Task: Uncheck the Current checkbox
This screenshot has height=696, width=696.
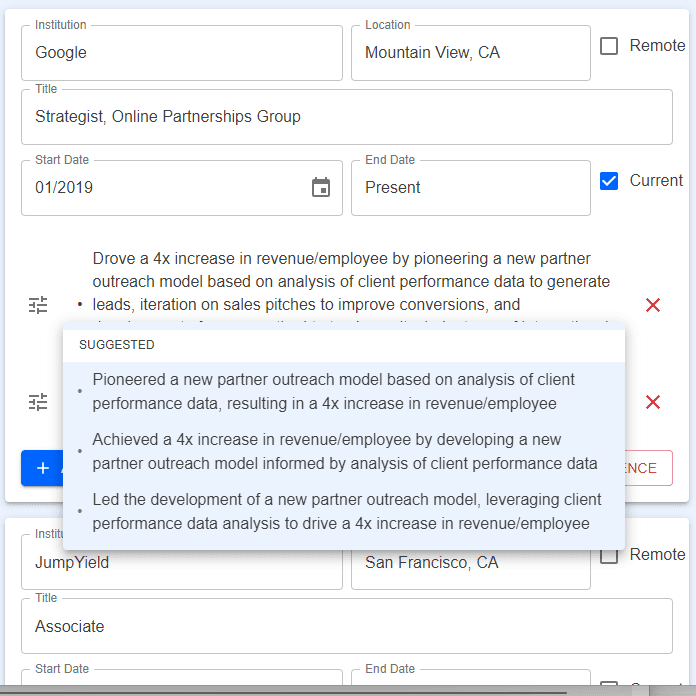Action: (609, 181)
